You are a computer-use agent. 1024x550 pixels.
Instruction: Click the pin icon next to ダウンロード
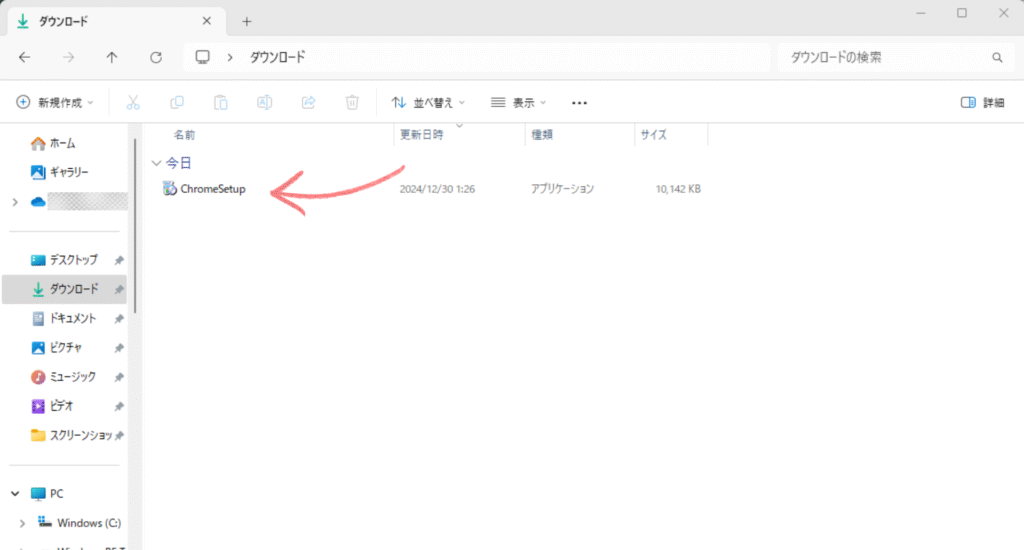119,289
